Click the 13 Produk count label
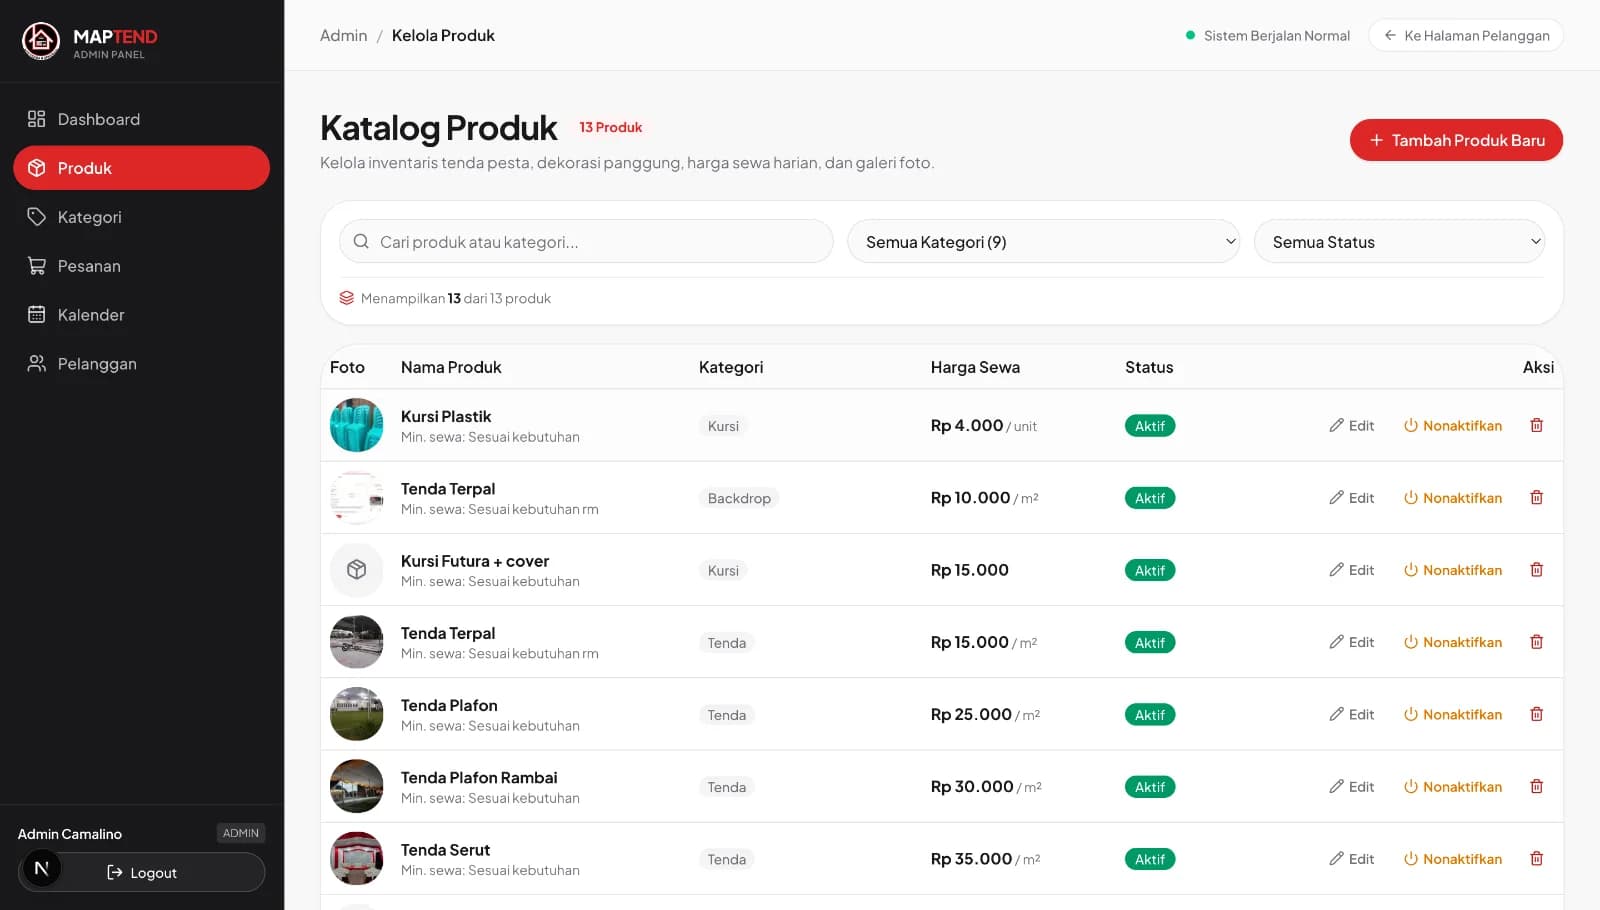The width and height of the screenshot is (1600, 910). (611, 127)
